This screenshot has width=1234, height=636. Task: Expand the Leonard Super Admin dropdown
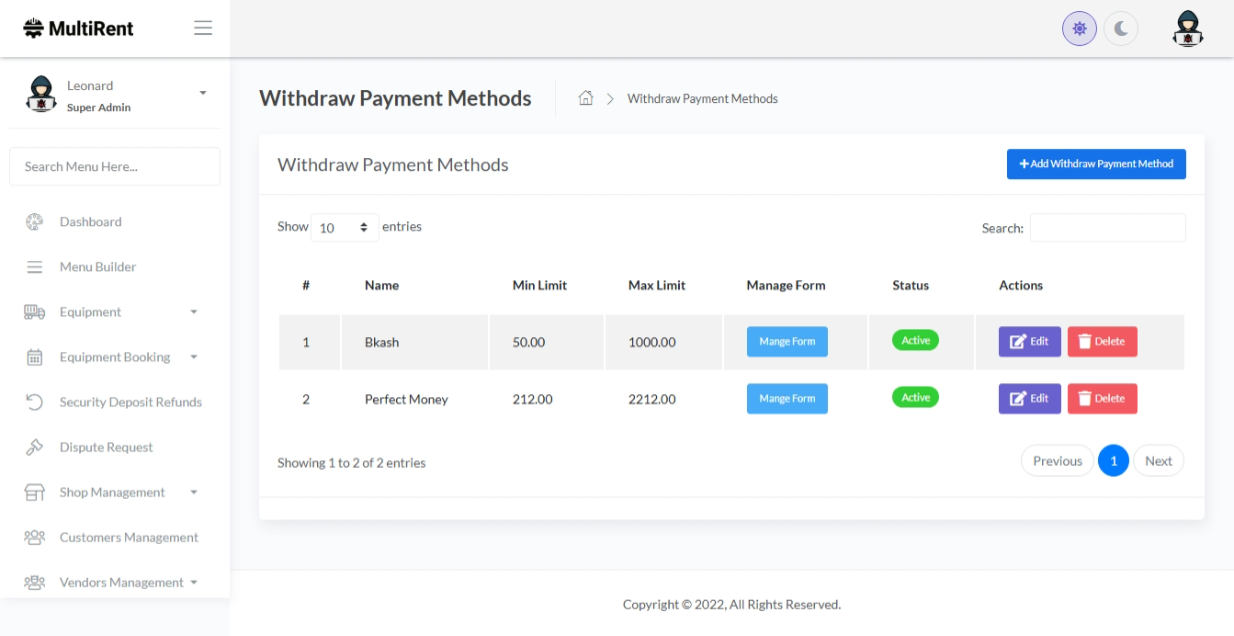click(203, 93)
